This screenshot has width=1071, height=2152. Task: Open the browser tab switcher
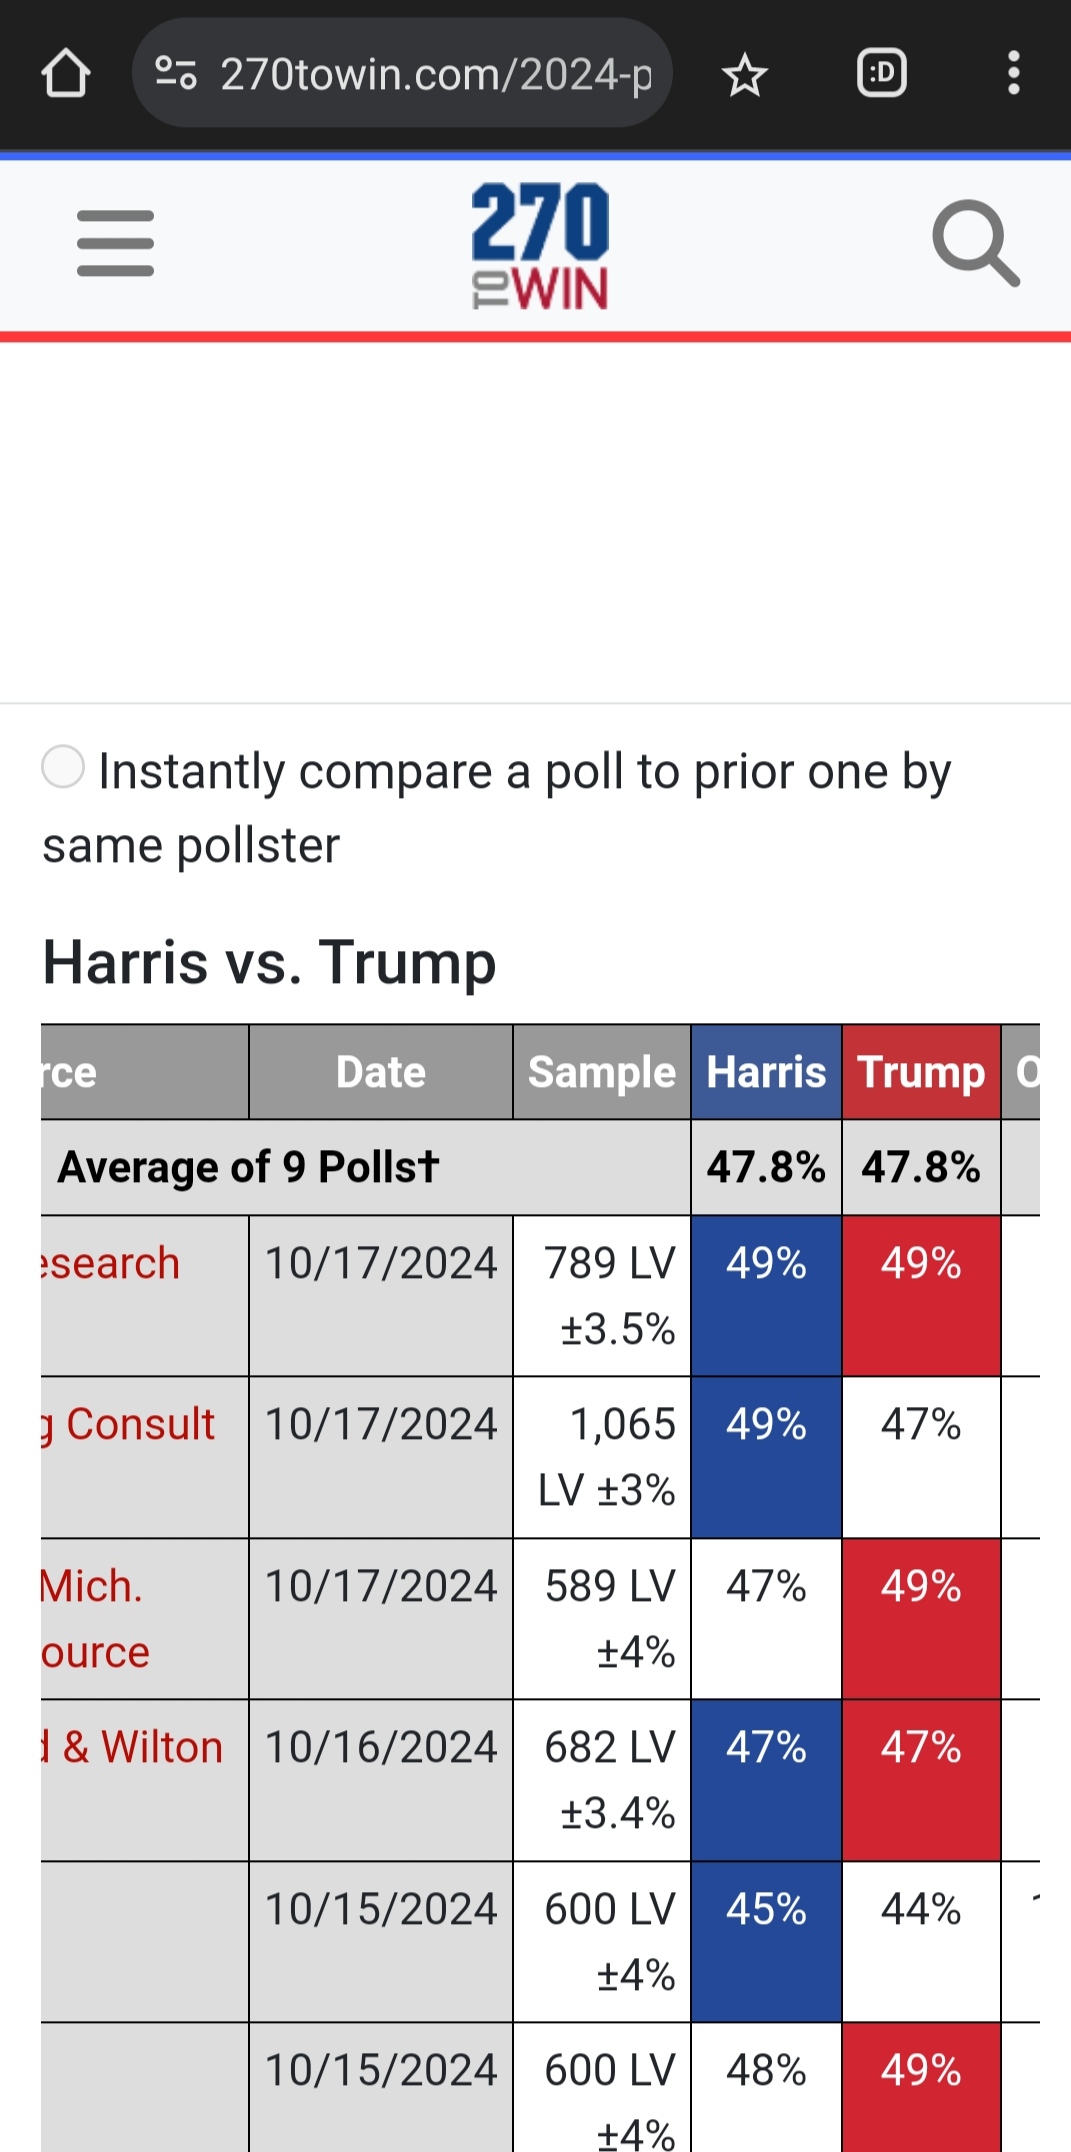[882, 73]
